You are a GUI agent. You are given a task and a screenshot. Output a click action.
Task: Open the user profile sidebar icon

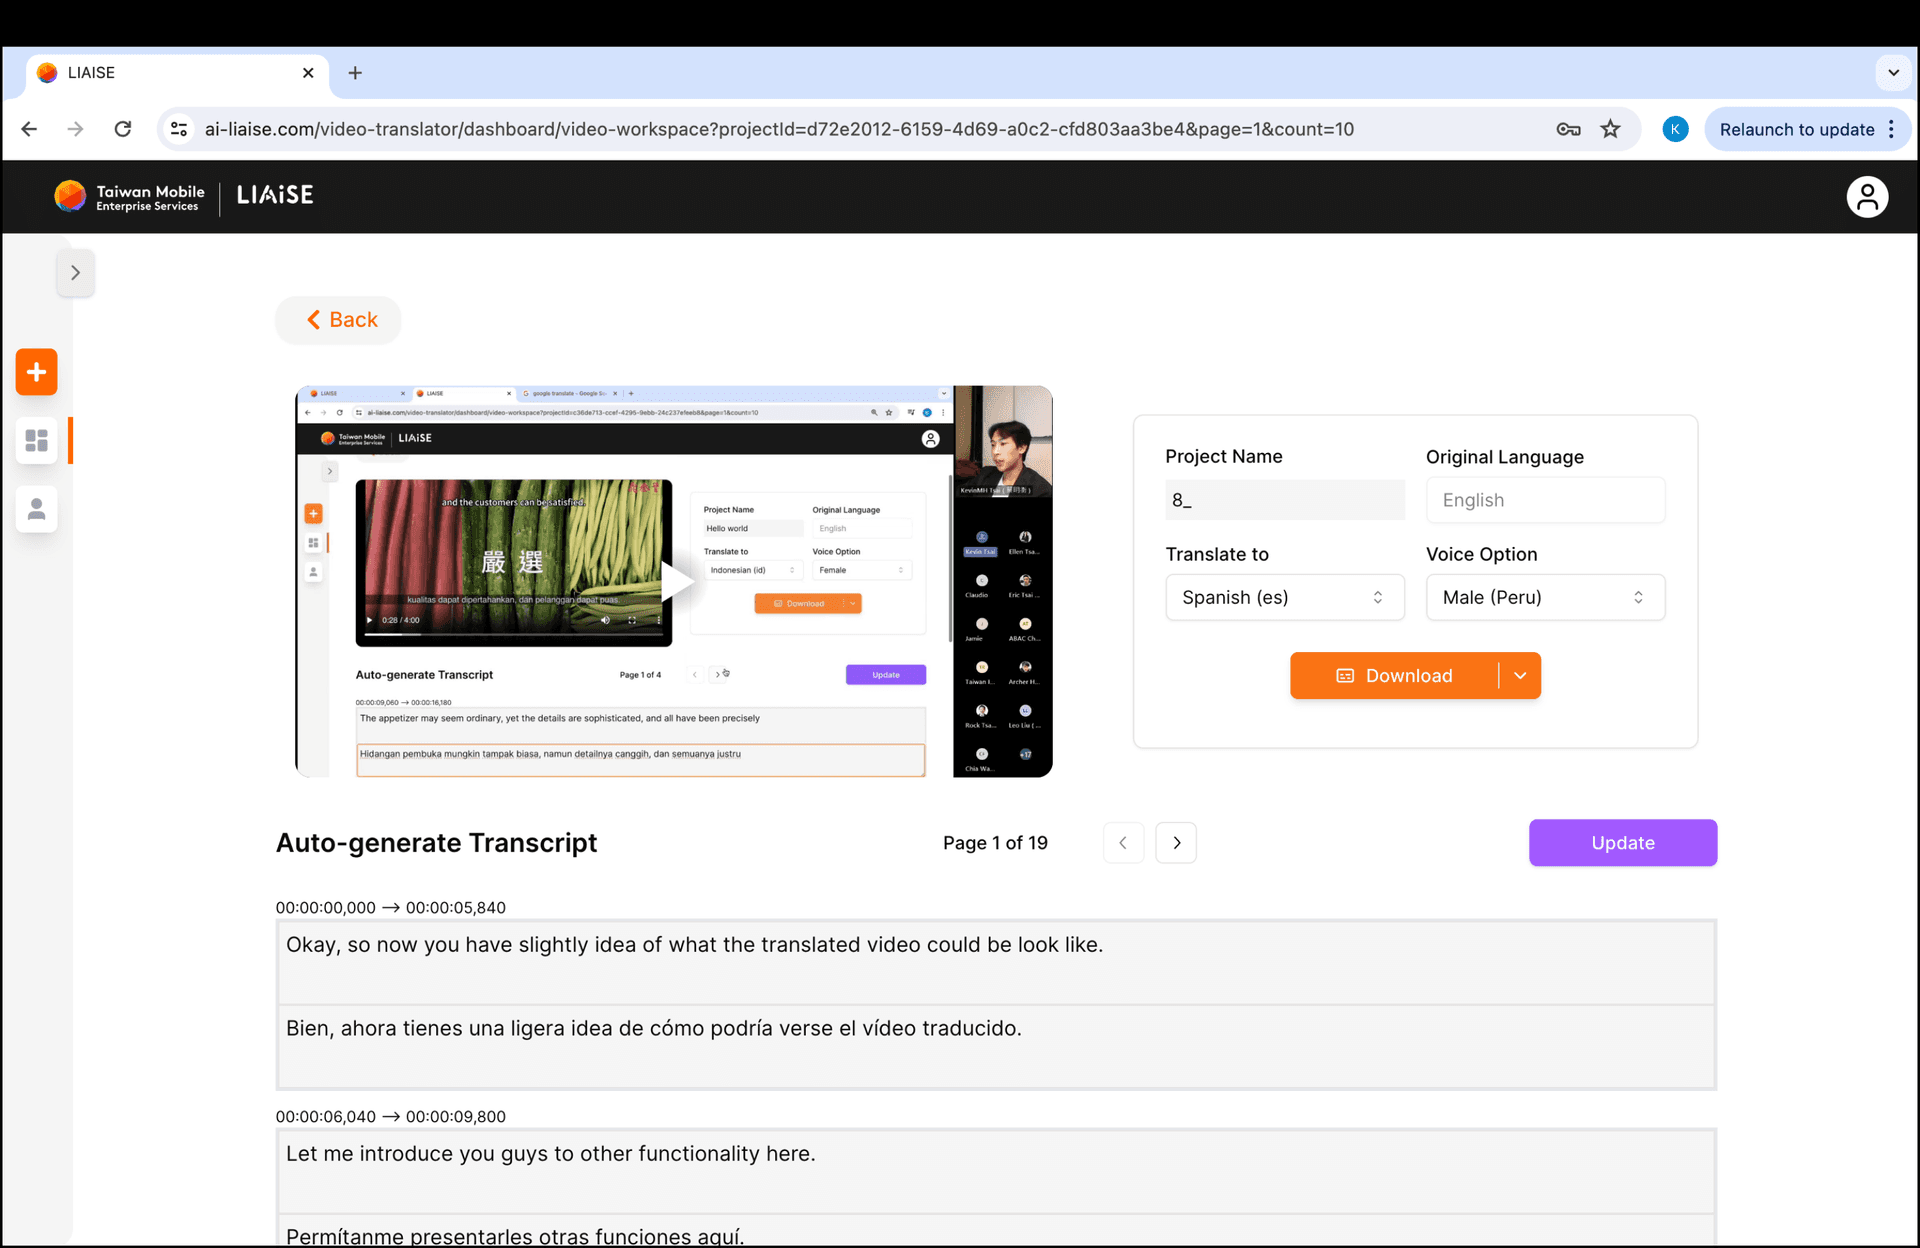pos(36,510)
